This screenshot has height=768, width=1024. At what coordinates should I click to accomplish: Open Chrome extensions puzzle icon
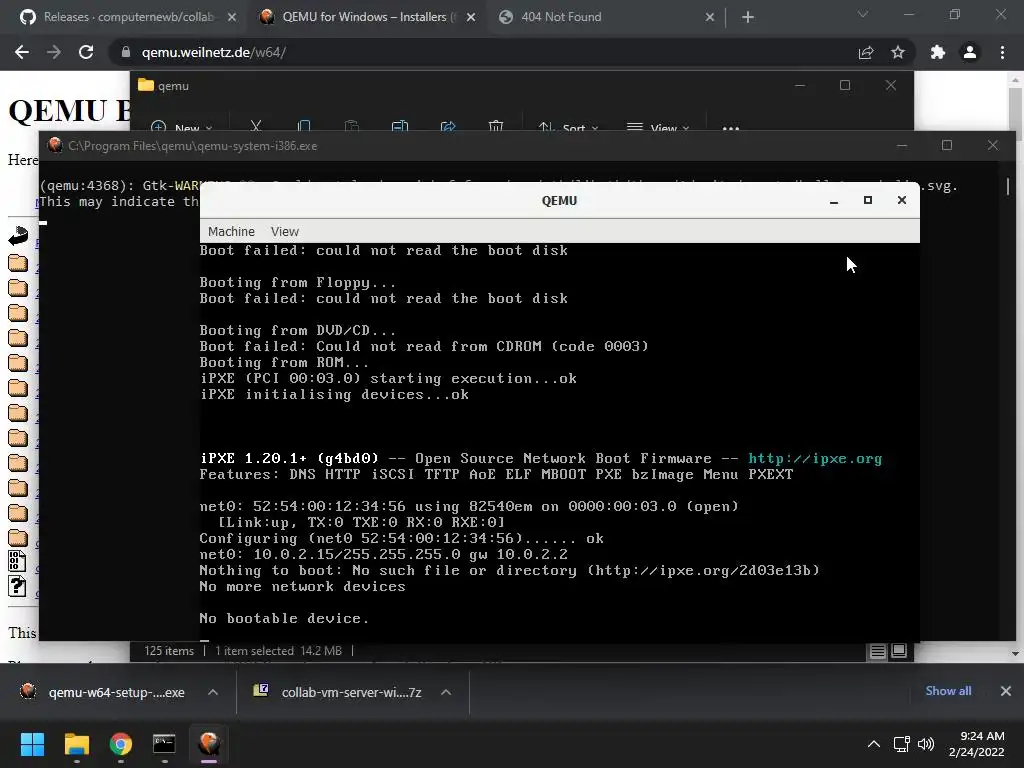[938, 52]
